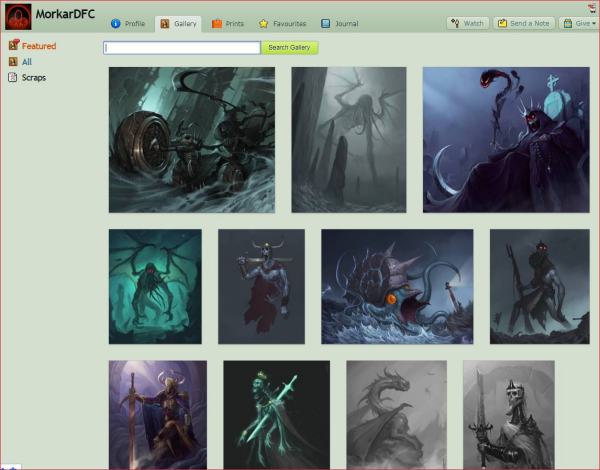Open the Favourites tab
Screen dimensions: 600x470
[282, 23]
